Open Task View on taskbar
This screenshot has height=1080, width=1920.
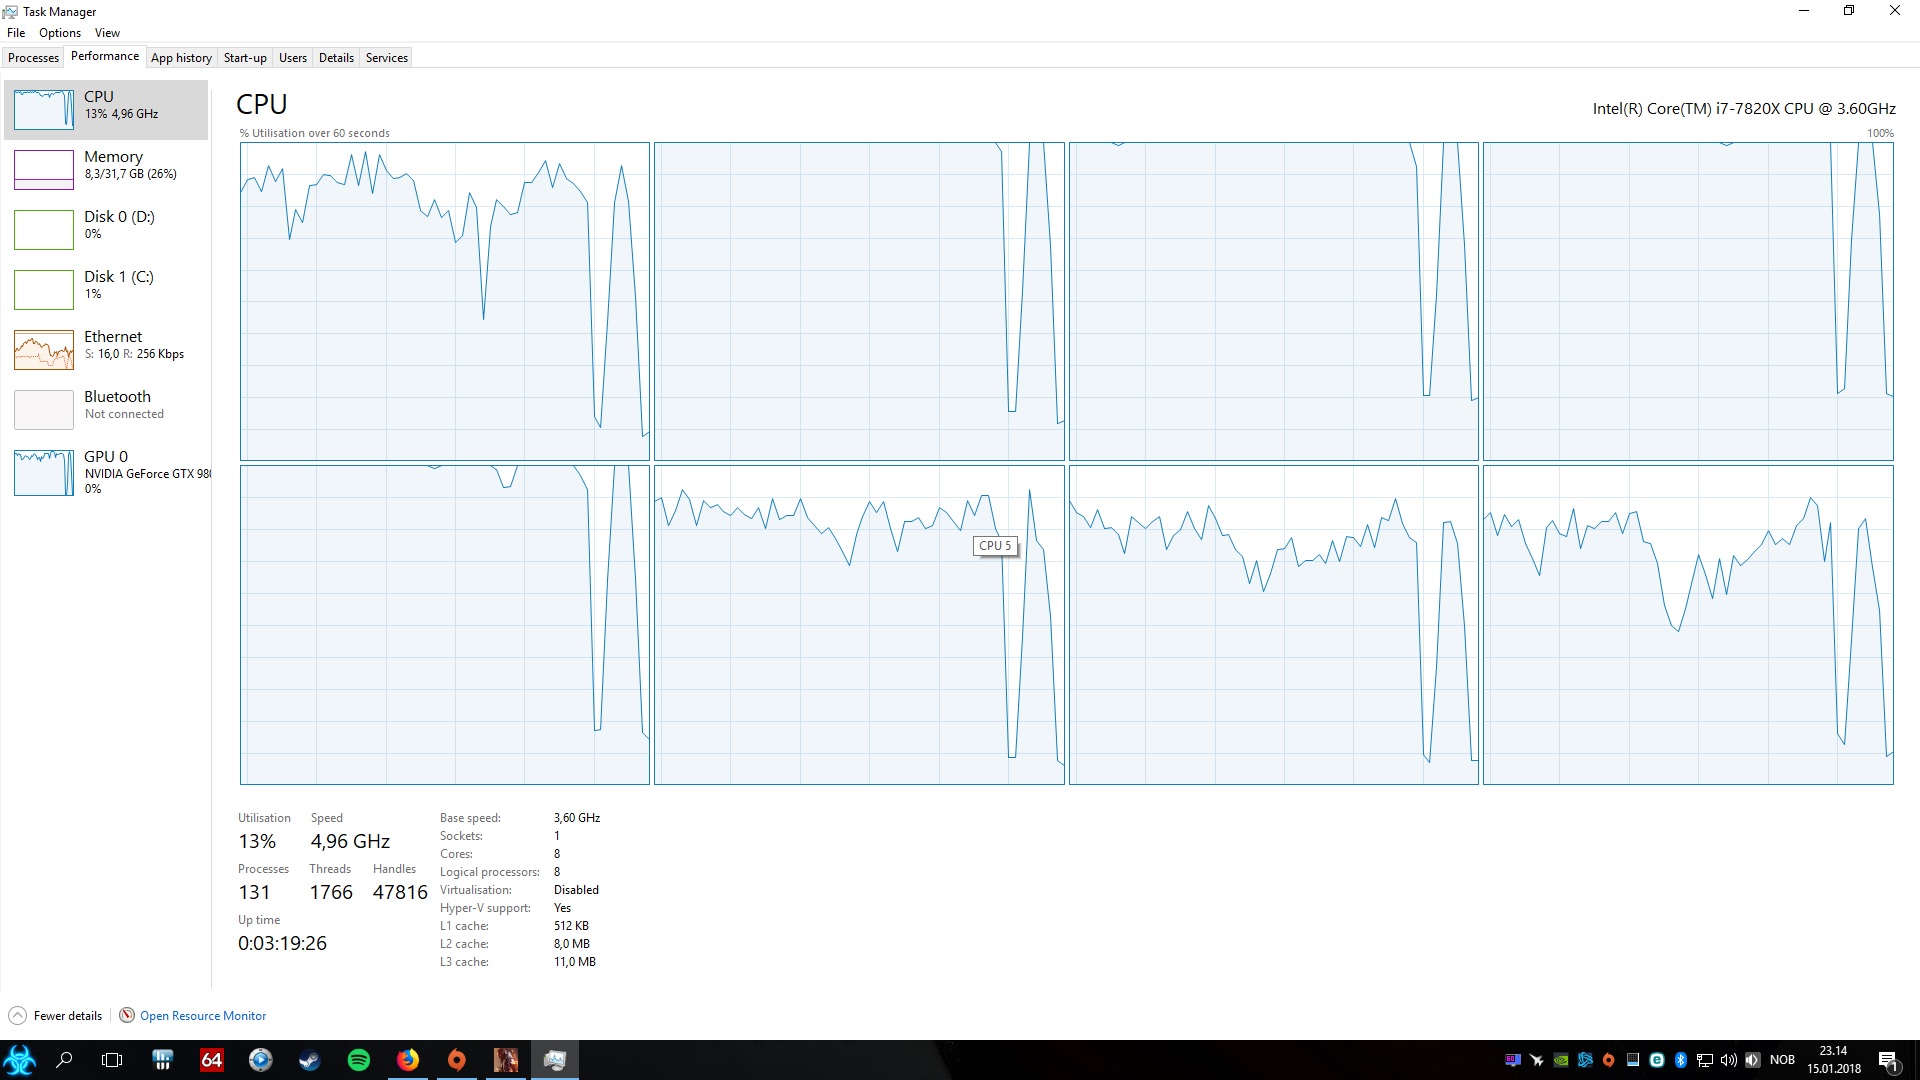click(113, 1060)
